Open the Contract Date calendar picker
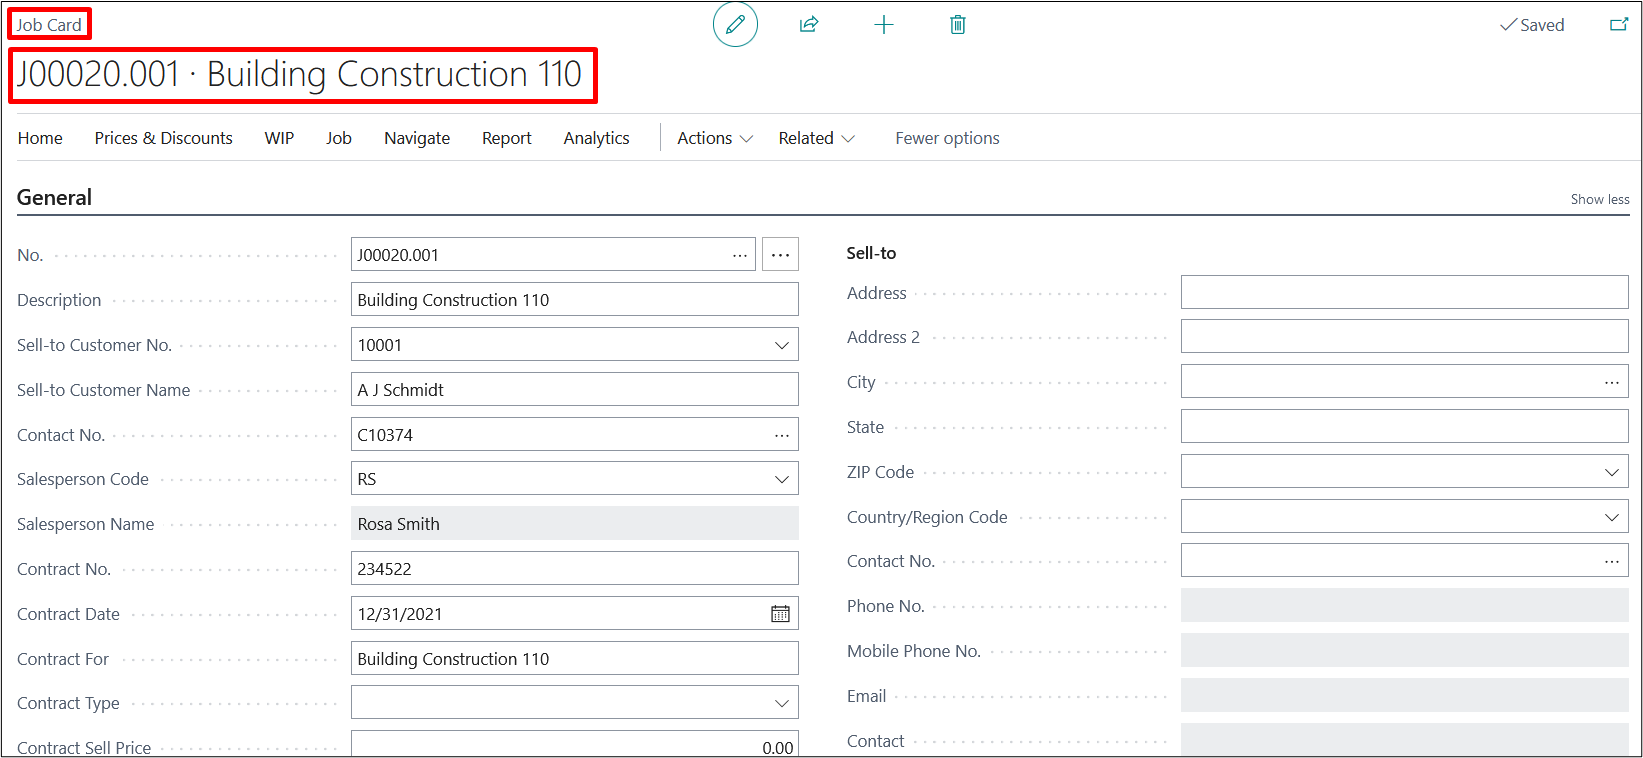1643x758 pixels. pyautogui.click(x=780, y=614)
